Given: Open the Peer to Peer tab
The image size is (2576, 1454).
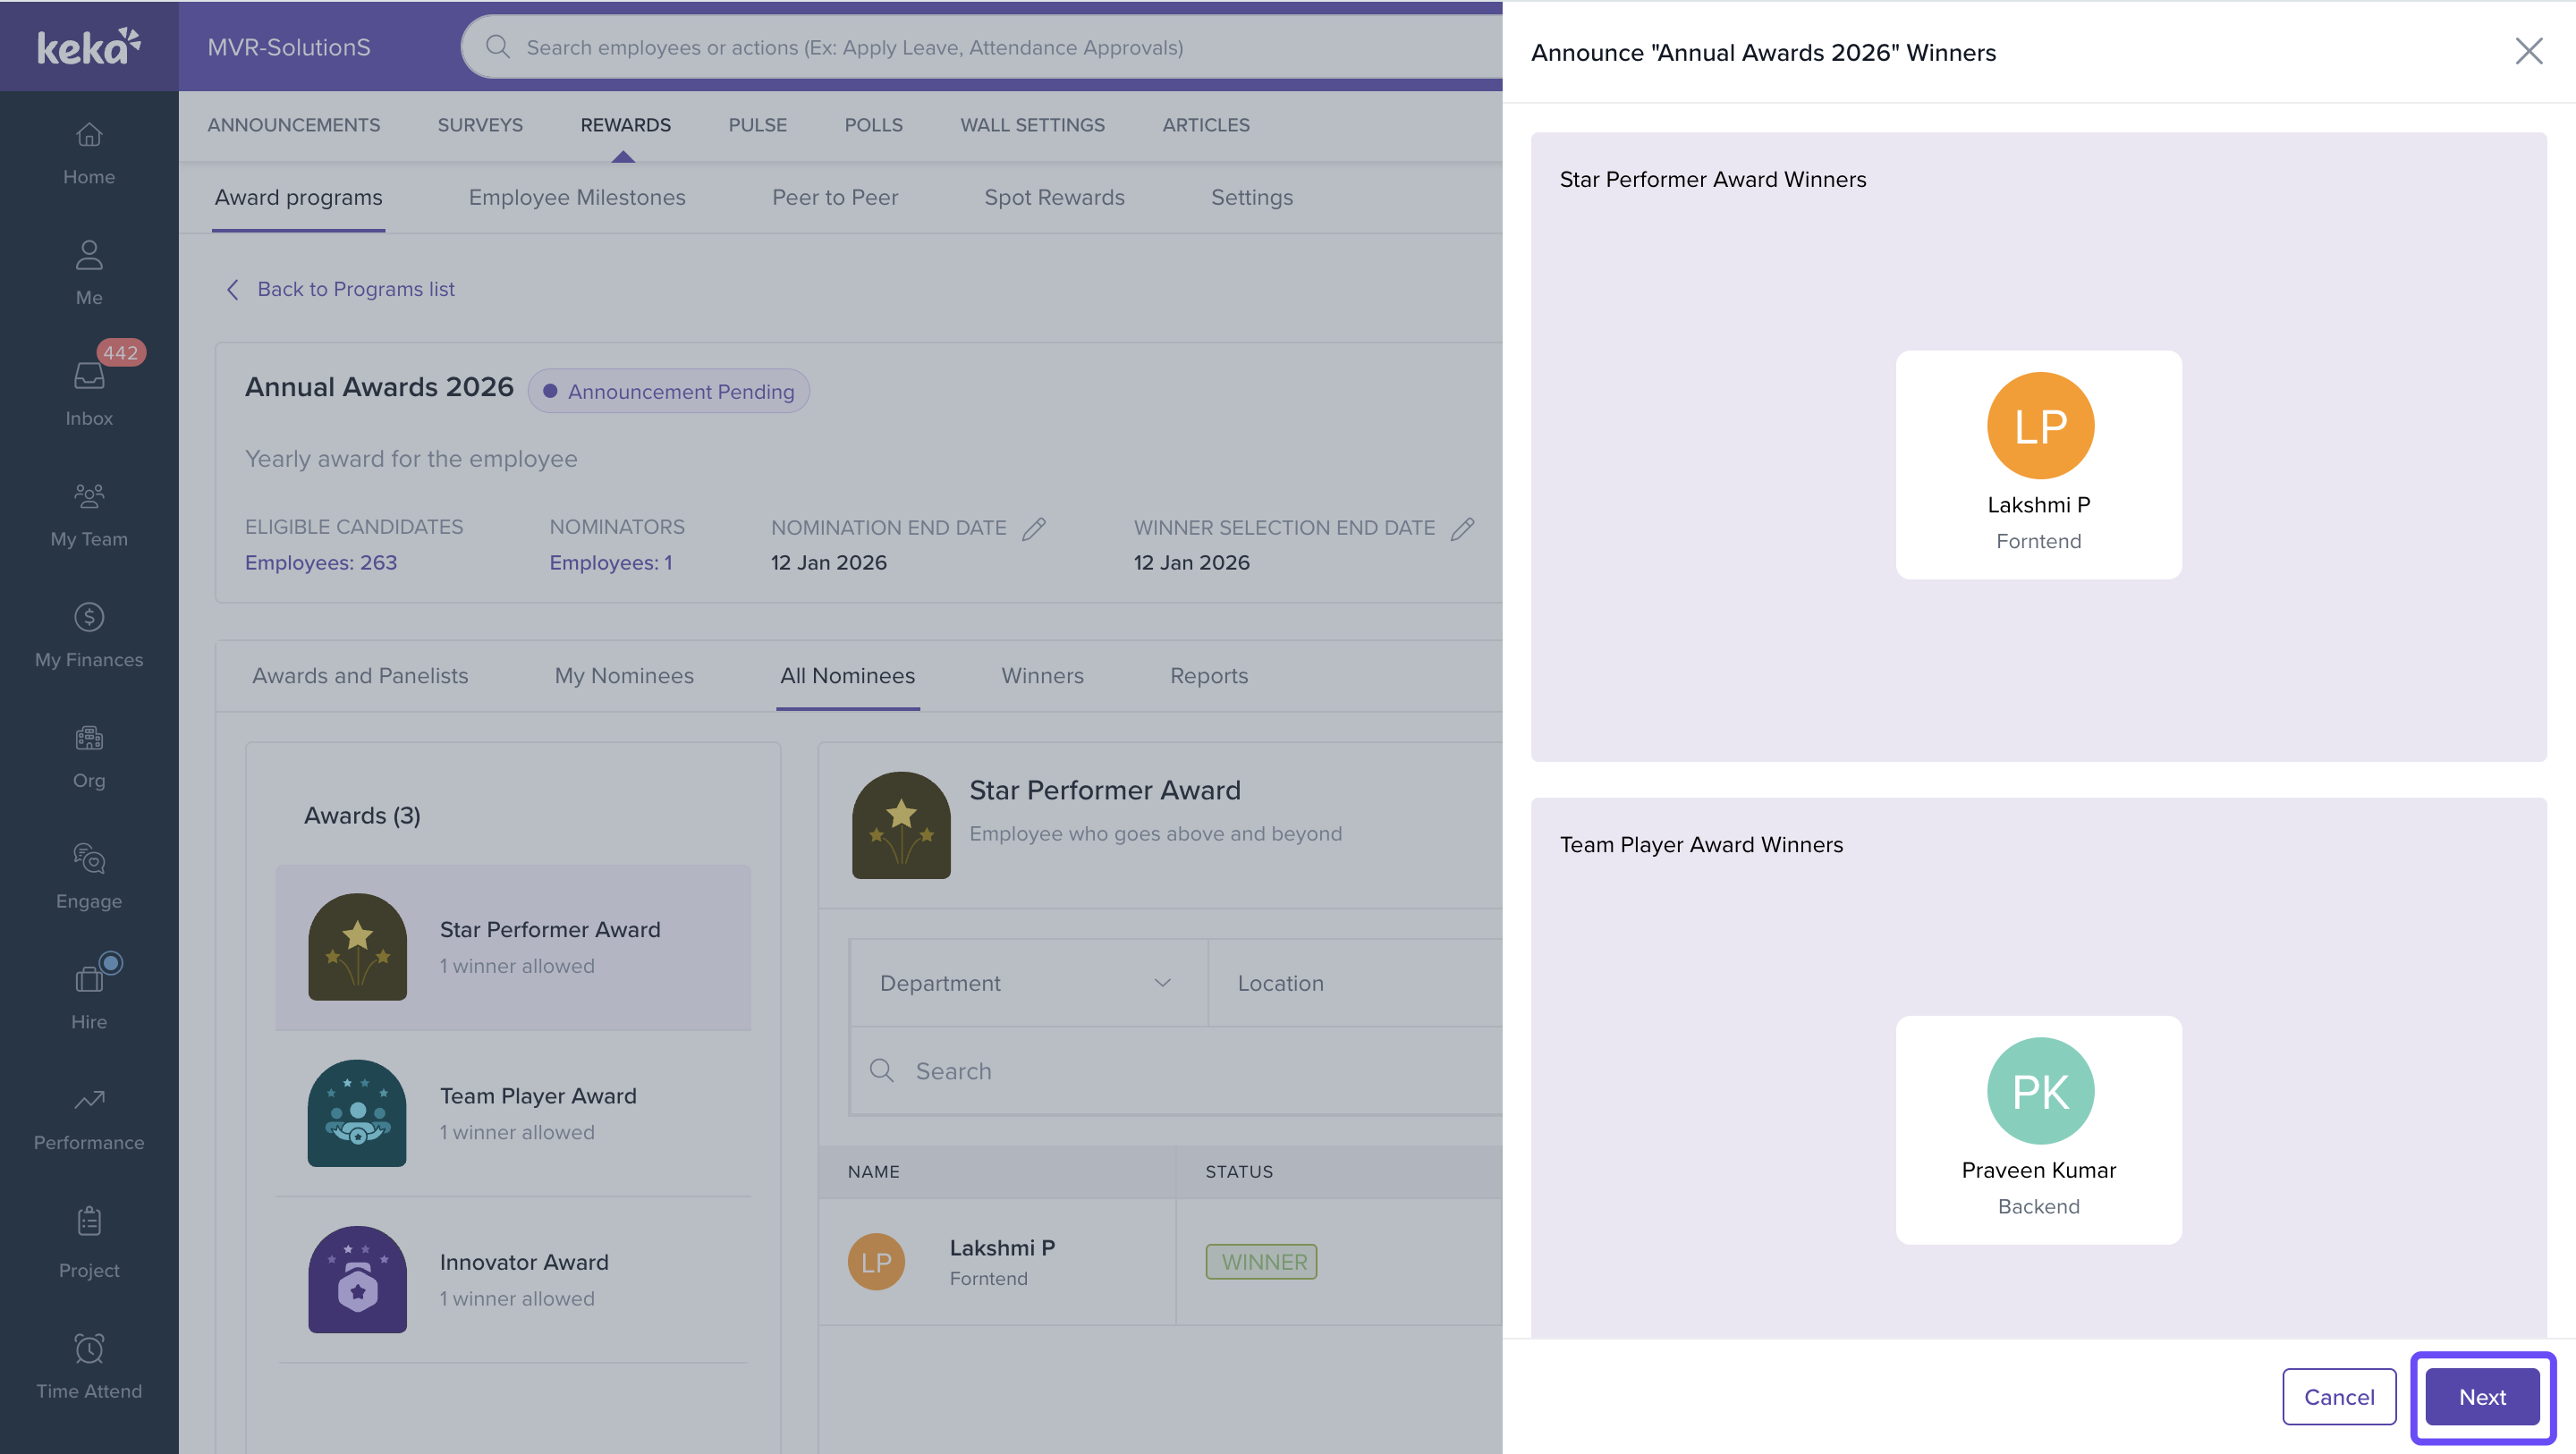Looking at the screenshot, I should tap(834, 197).
